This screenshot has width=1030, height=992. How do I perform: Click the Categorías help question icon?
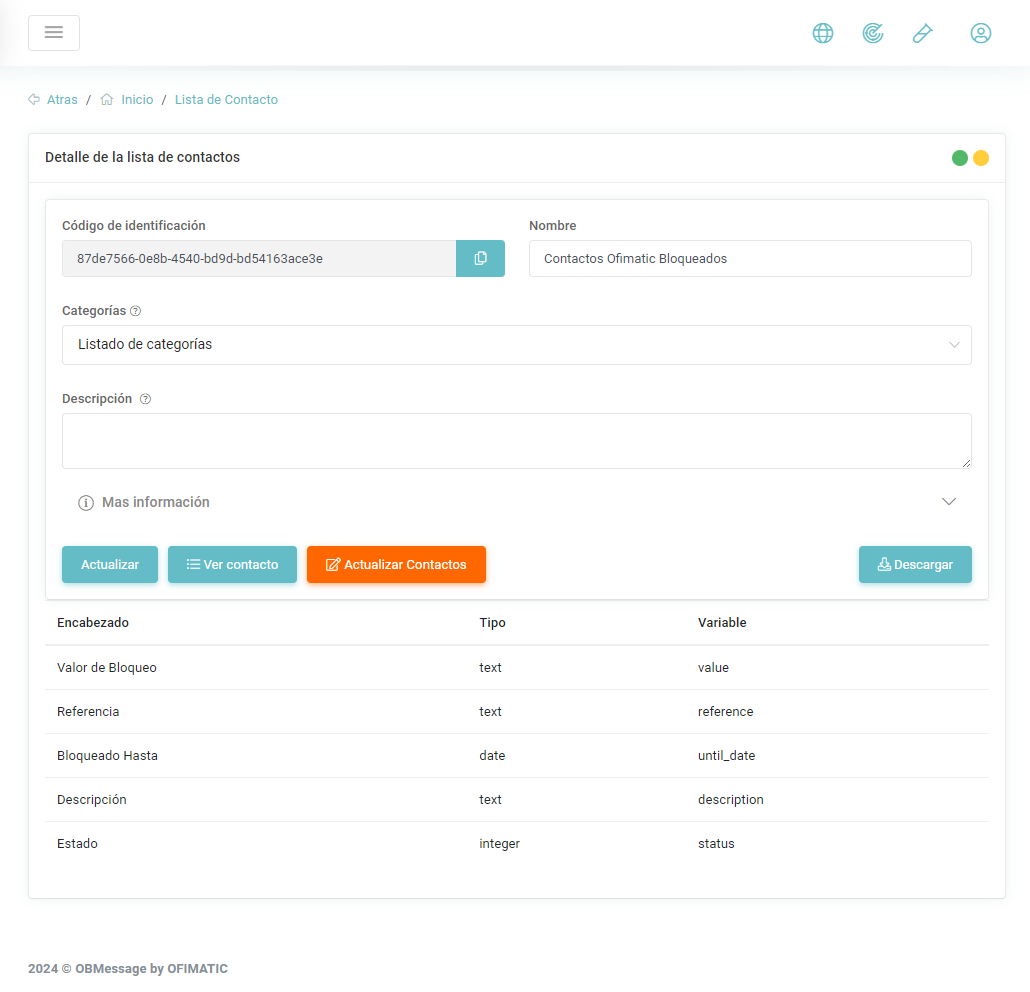point(136,311)
